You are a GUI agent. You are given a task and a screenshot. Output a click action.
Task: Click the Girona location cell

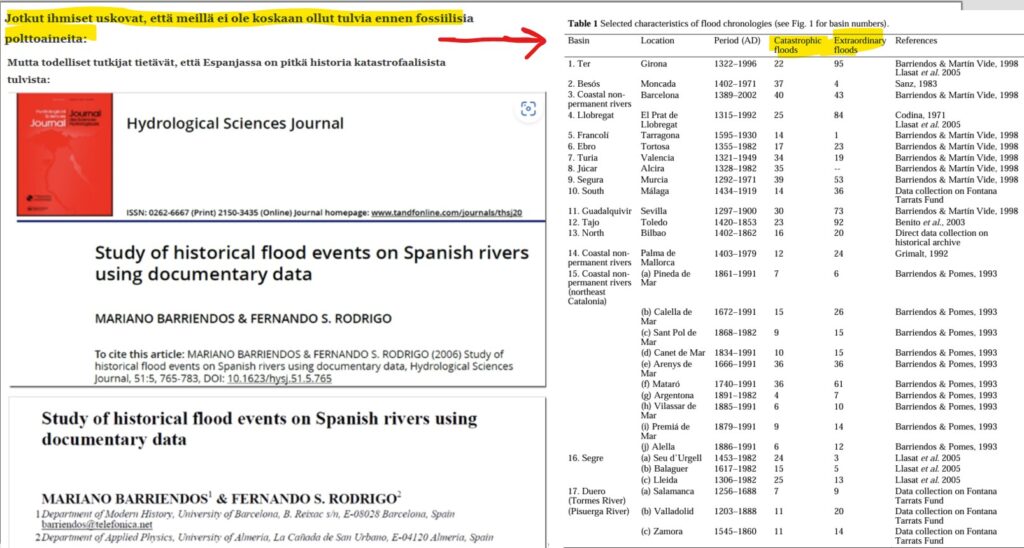[x=654, y=63]
